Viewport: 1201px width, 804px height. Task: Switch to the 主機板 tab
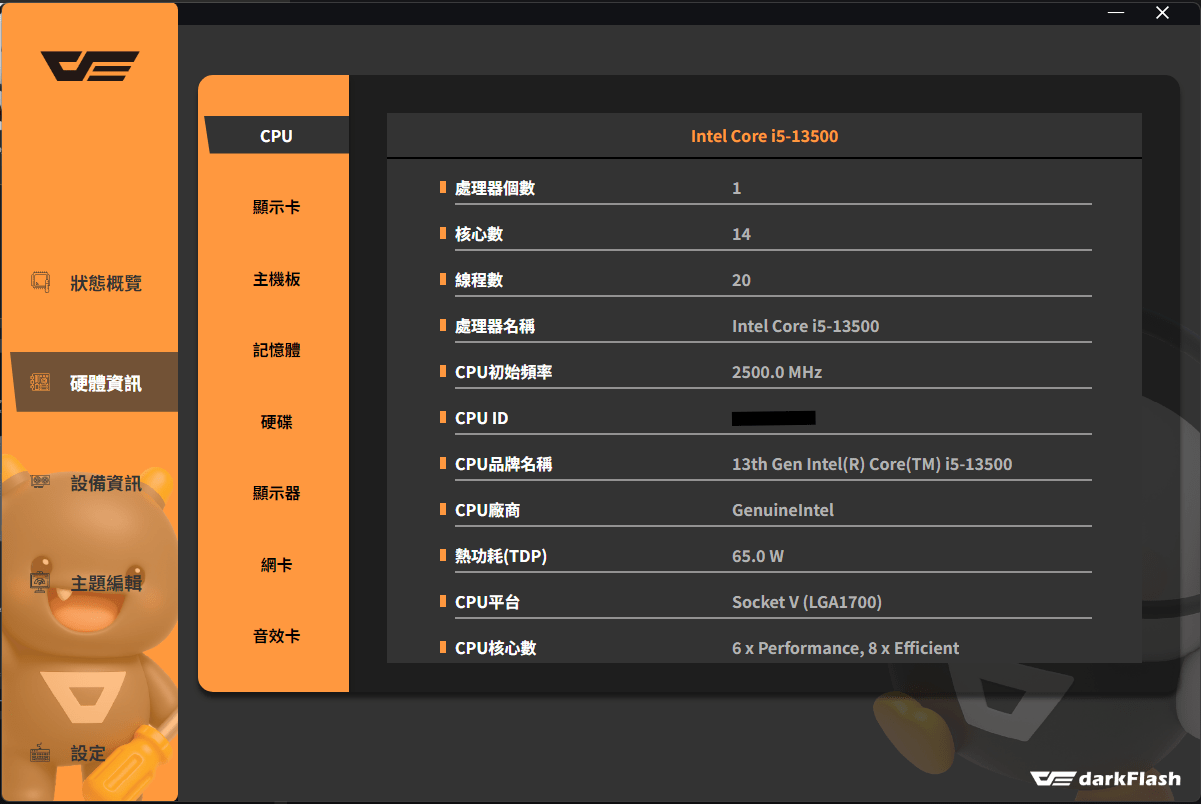[x=276, y=279]
